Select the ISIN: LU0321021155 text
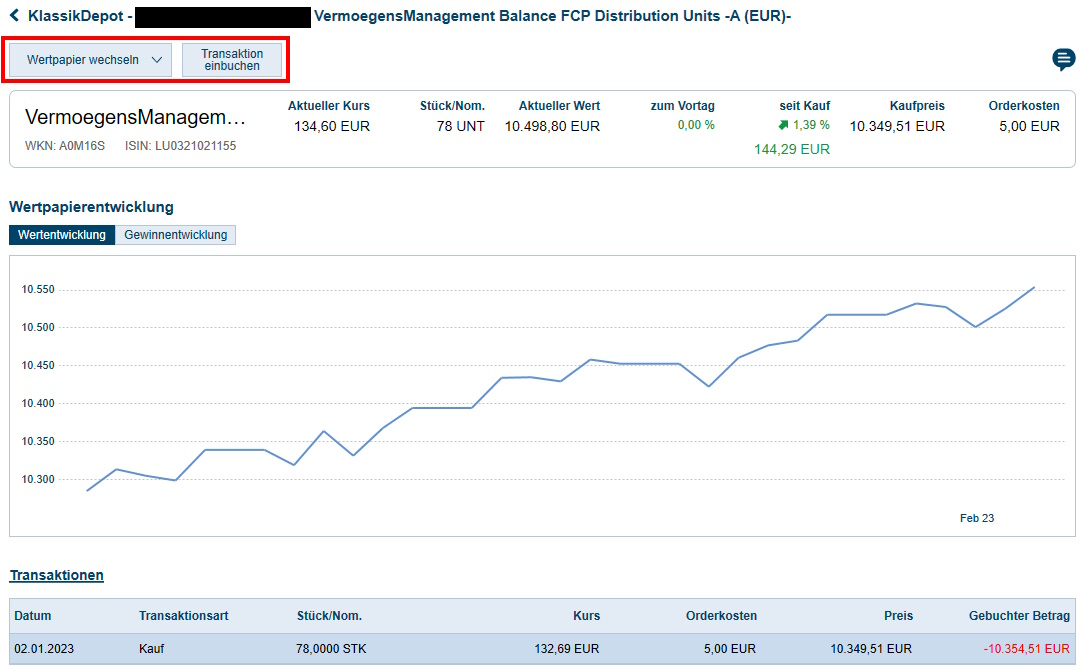The width and height of the screenshot is (1080, 669). 180,146
